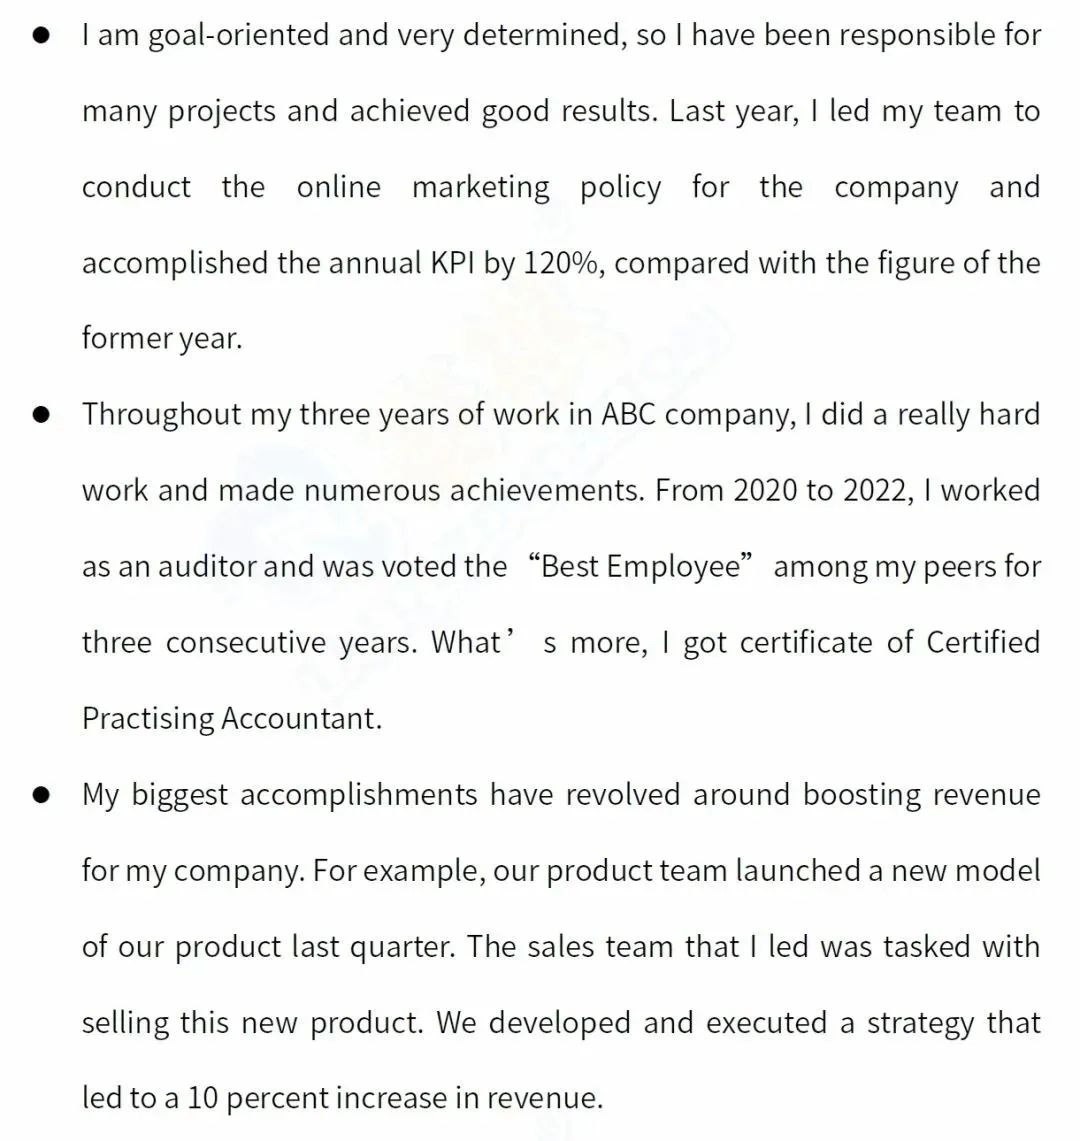The width and height of the screenshot is (1080, 1141).
Task: Click the "ABC" company name
Action: tap(628, 415)
